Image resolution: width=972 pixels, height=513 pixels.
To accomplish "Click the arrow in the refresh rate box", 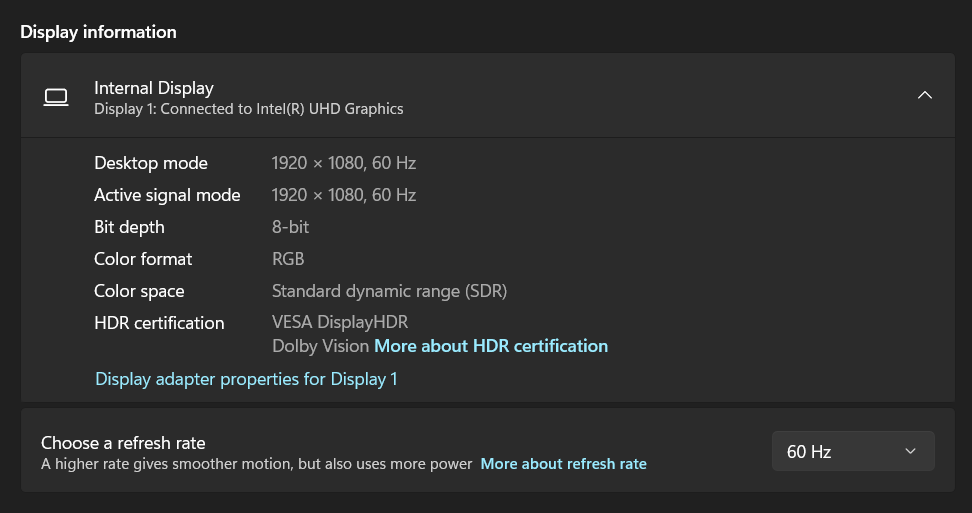I will [910, 451].
